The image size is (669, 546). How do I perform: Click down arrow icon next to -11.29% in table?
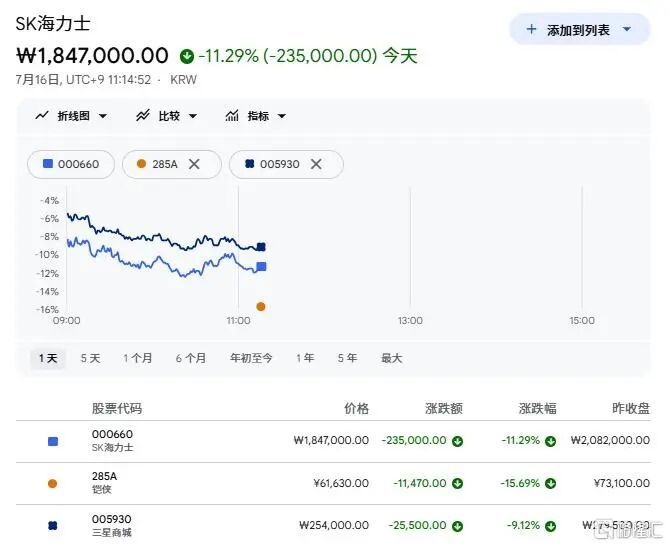[x=550, y=441]
